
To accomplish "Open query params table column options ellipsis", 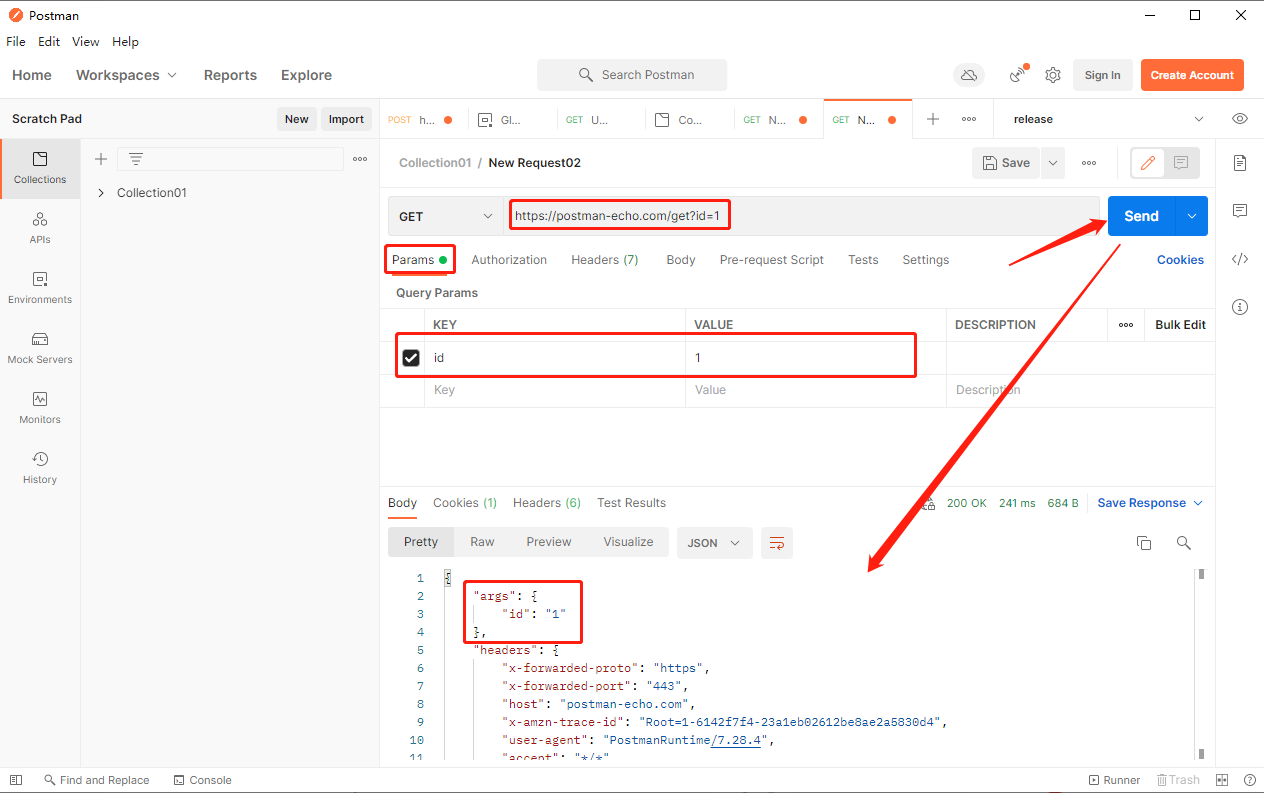I will point(1126,325).
